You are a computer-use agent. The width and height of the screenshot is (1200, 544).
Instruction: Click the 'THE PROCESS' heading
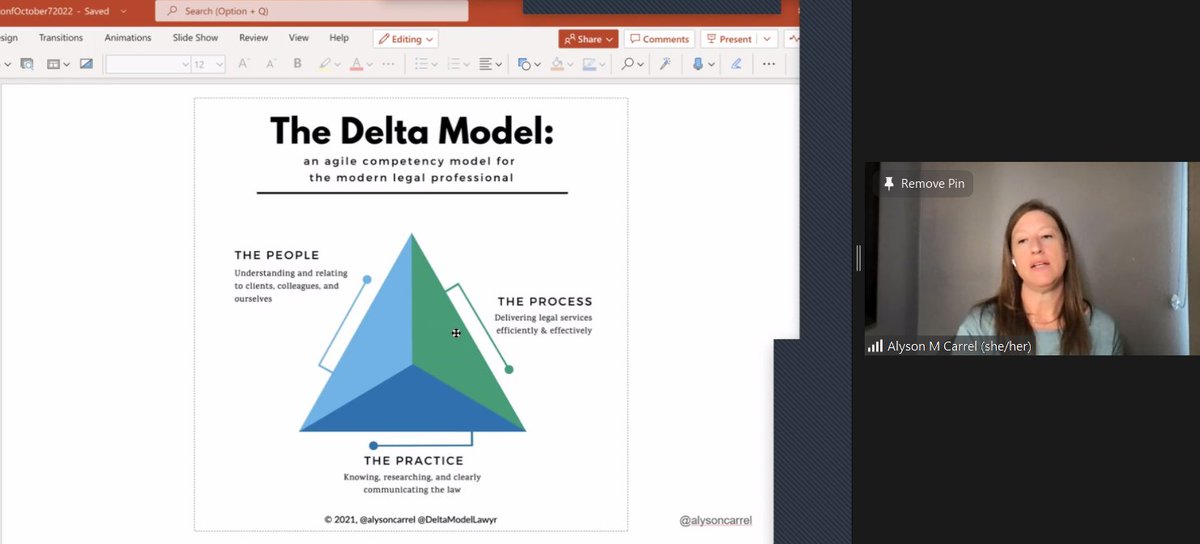coord(545,301)
